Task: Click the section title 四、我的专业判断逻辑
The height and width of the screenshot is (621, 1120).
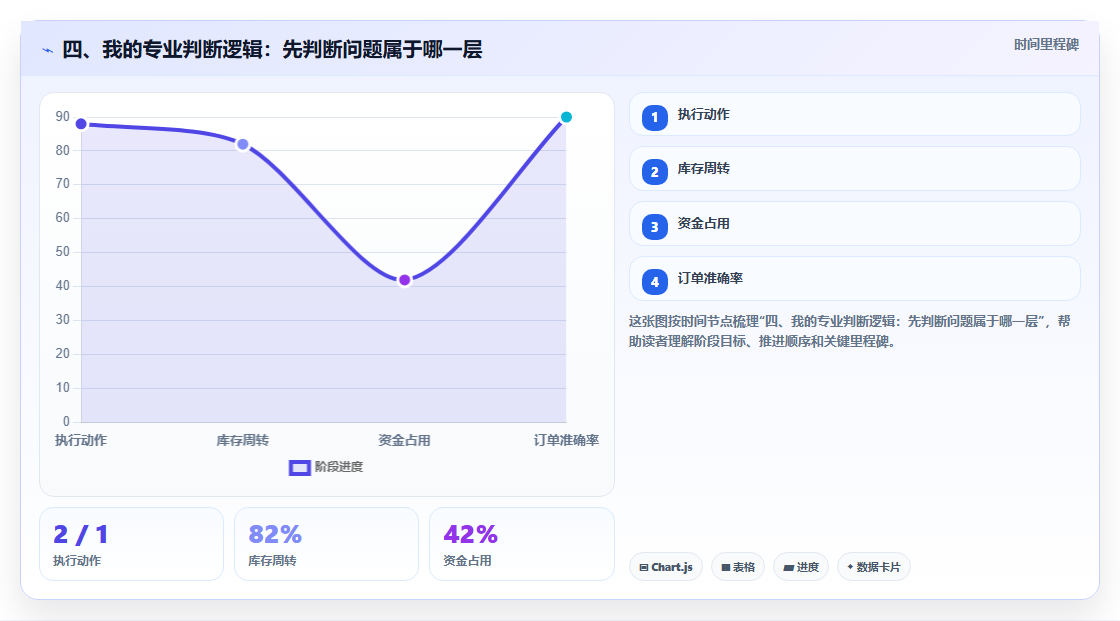Action: click(271, 49)
